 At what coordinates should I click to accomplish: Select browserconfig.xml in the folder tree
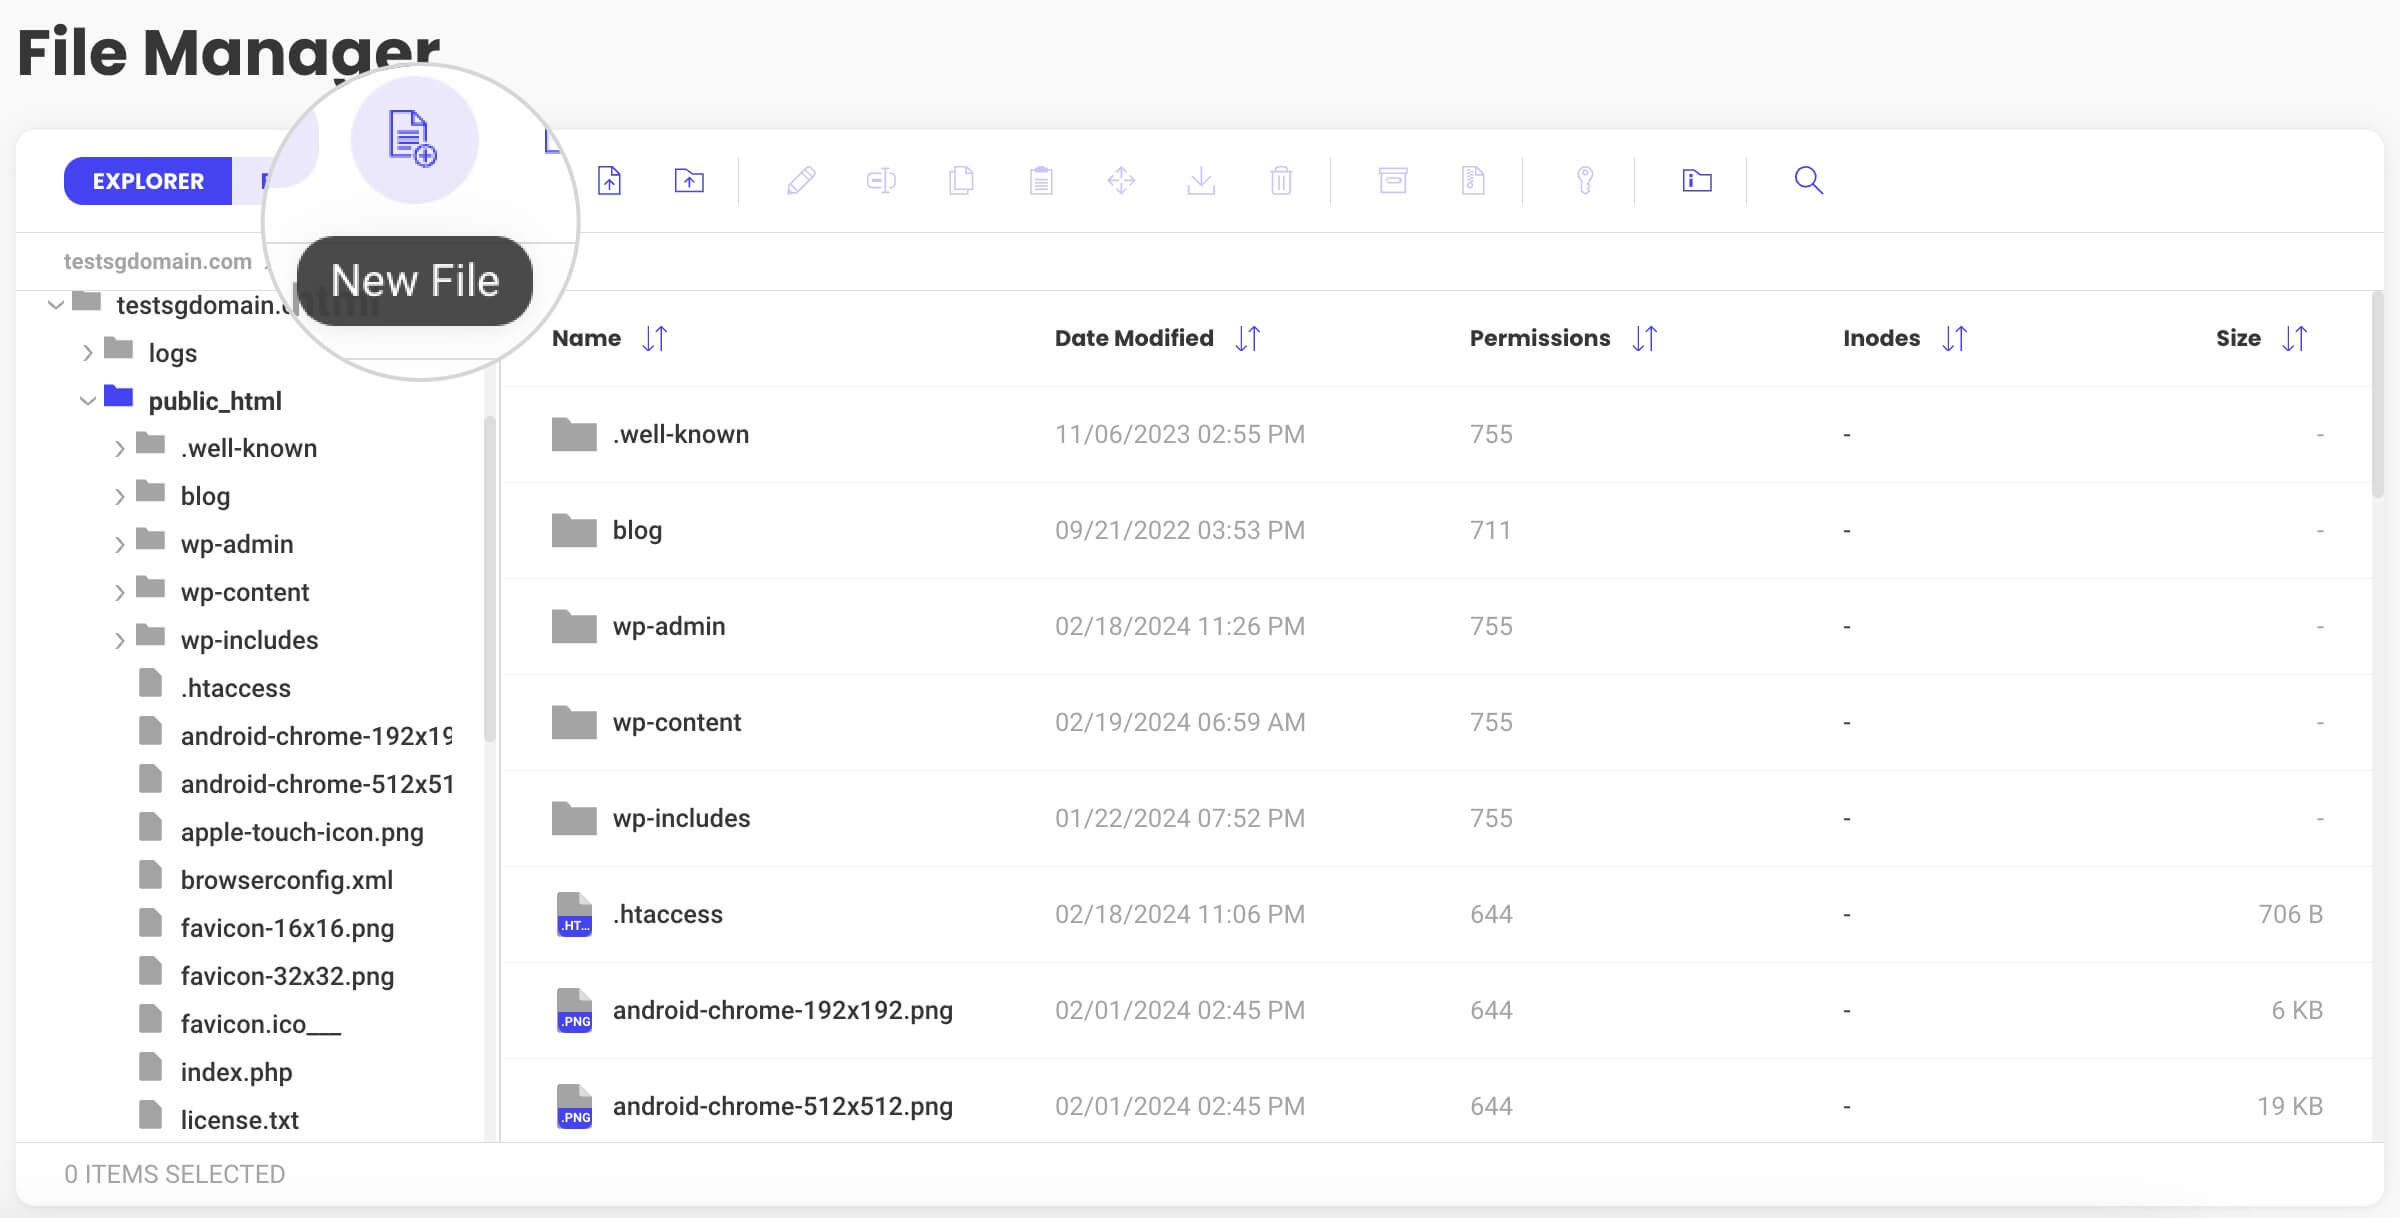286,880
